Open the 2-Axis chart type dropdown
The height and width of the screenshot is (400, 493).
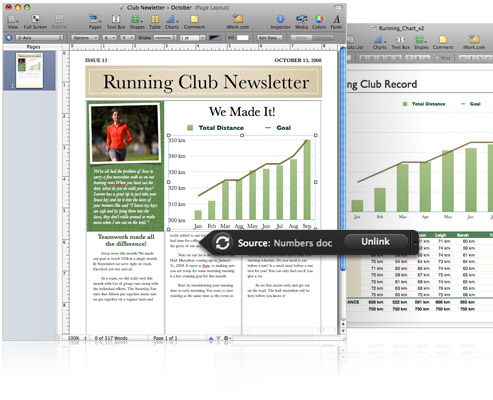[39, 38]
